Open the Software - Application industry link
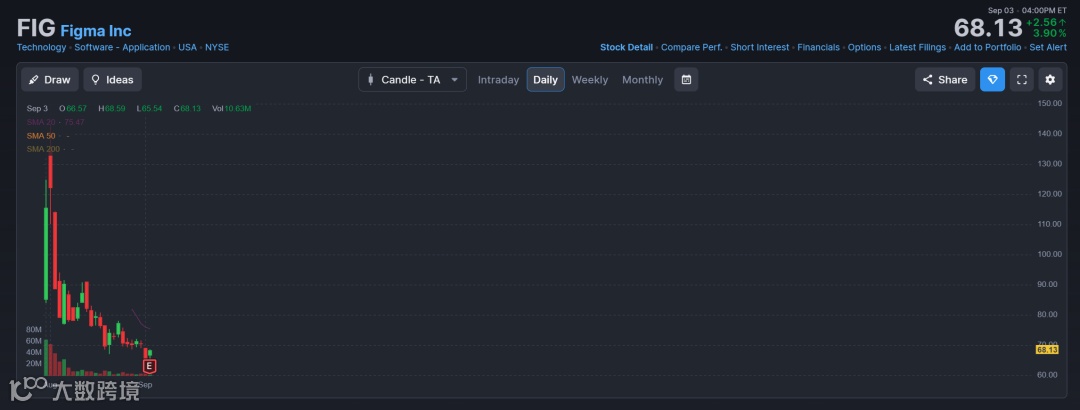The height and width of the screenshot is (410, 1080). 122,48
